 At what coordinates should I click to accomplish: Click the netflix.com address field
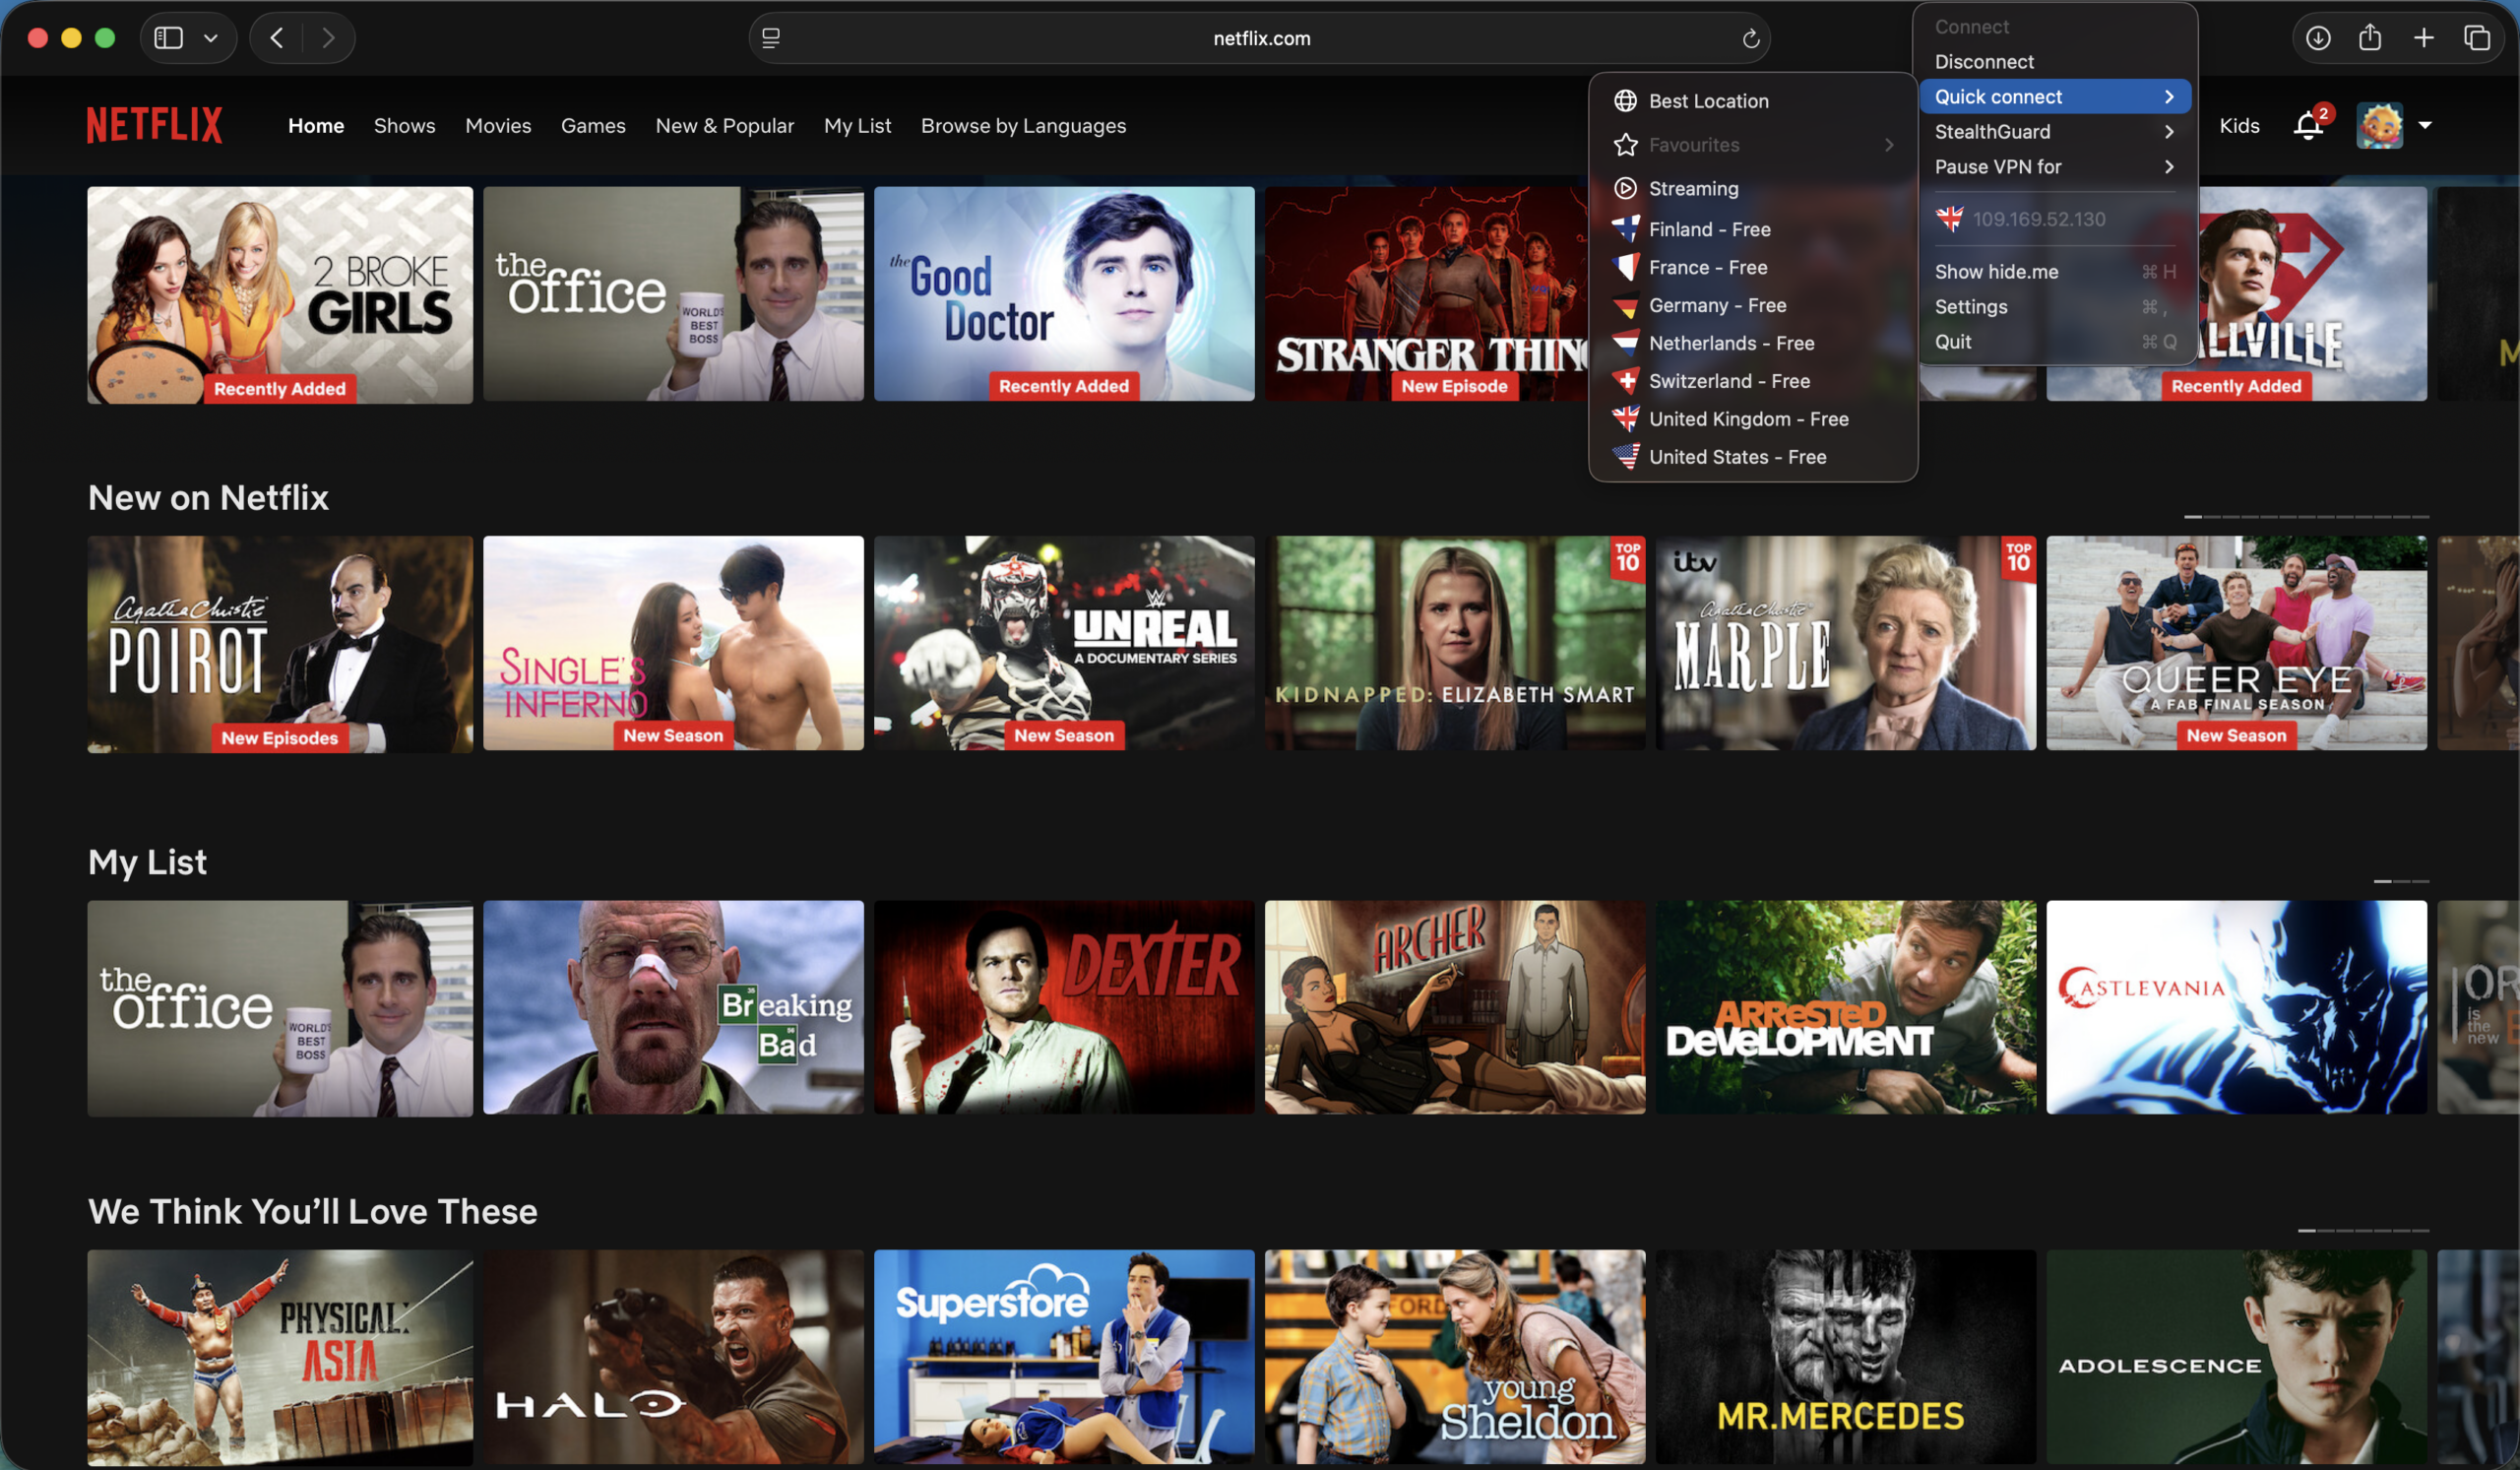[x=1260, y=38]
